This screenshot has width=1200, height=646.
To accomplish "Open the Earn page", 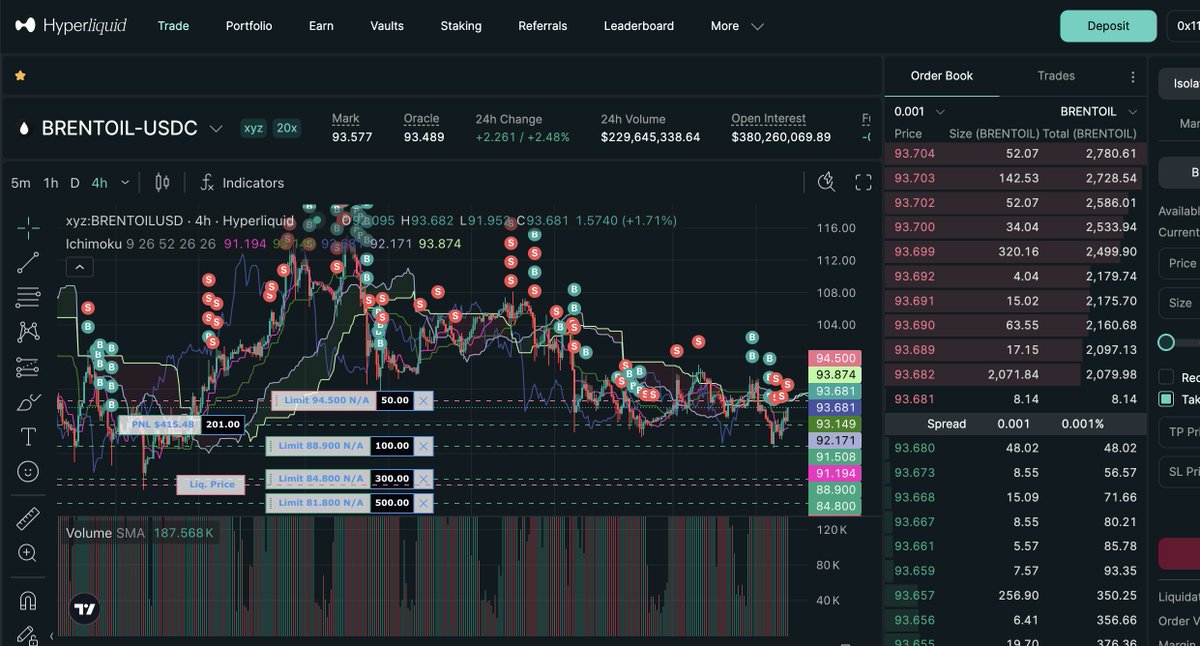I will [x=321, y=26].
